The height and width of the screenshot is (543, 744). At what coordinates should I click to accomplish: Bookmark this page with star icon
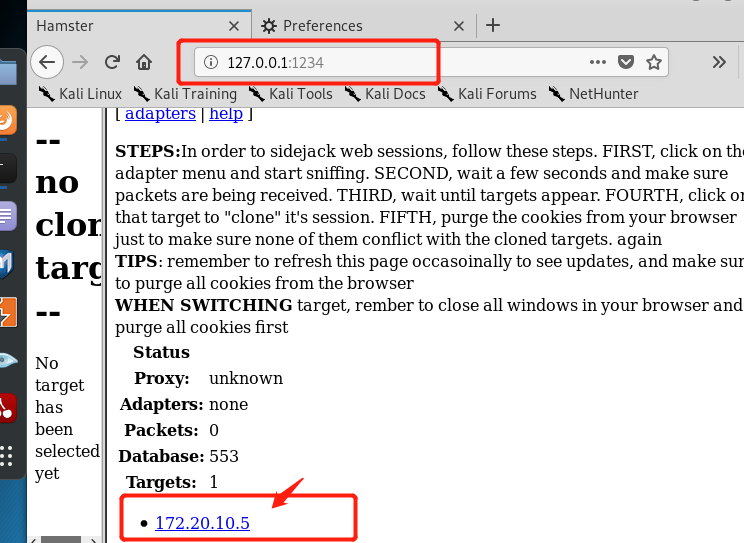(654, 62)
